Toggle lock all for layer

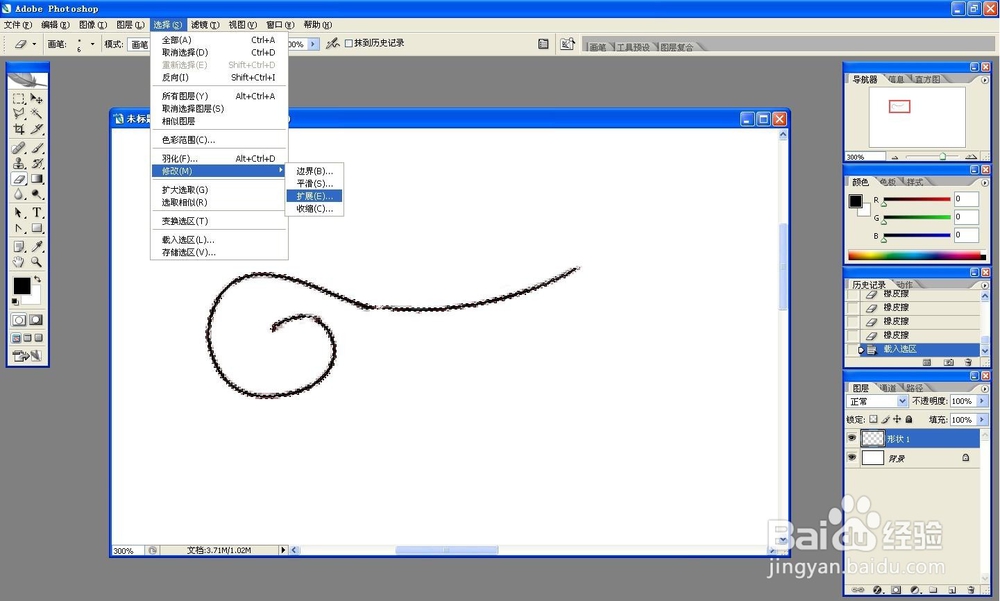point(909,419)
